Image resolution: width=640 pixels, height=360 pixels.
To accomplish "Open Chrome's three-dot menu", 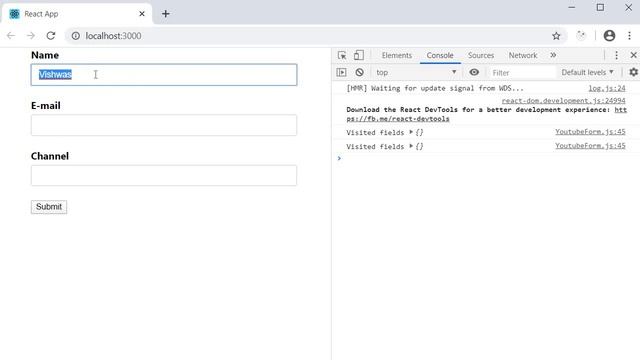I will coord(629,36).
